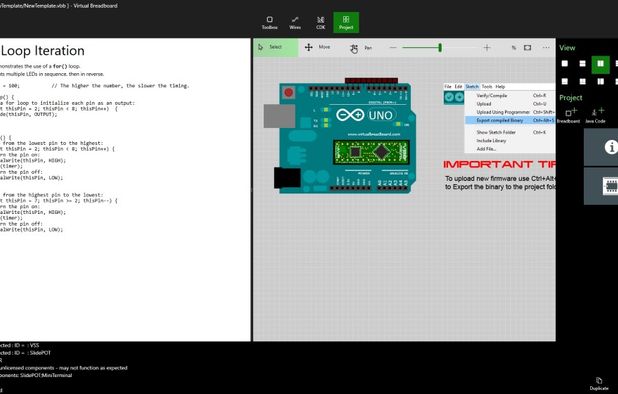
Task: Choose the Move tool
Action: tap(318, 47)
